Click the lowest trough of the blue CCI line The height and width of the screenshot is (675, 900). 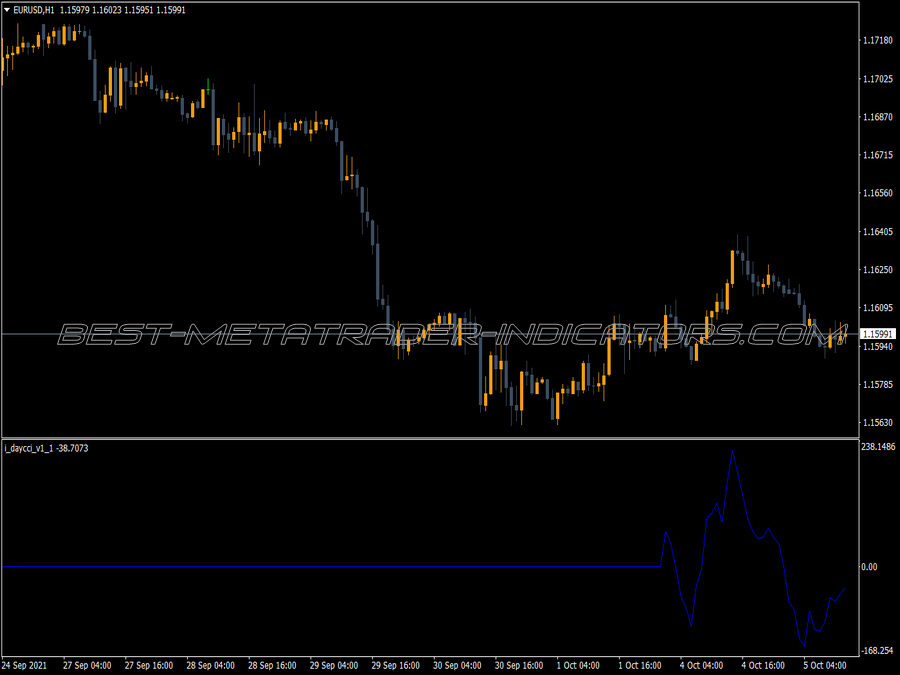(804, 646)
